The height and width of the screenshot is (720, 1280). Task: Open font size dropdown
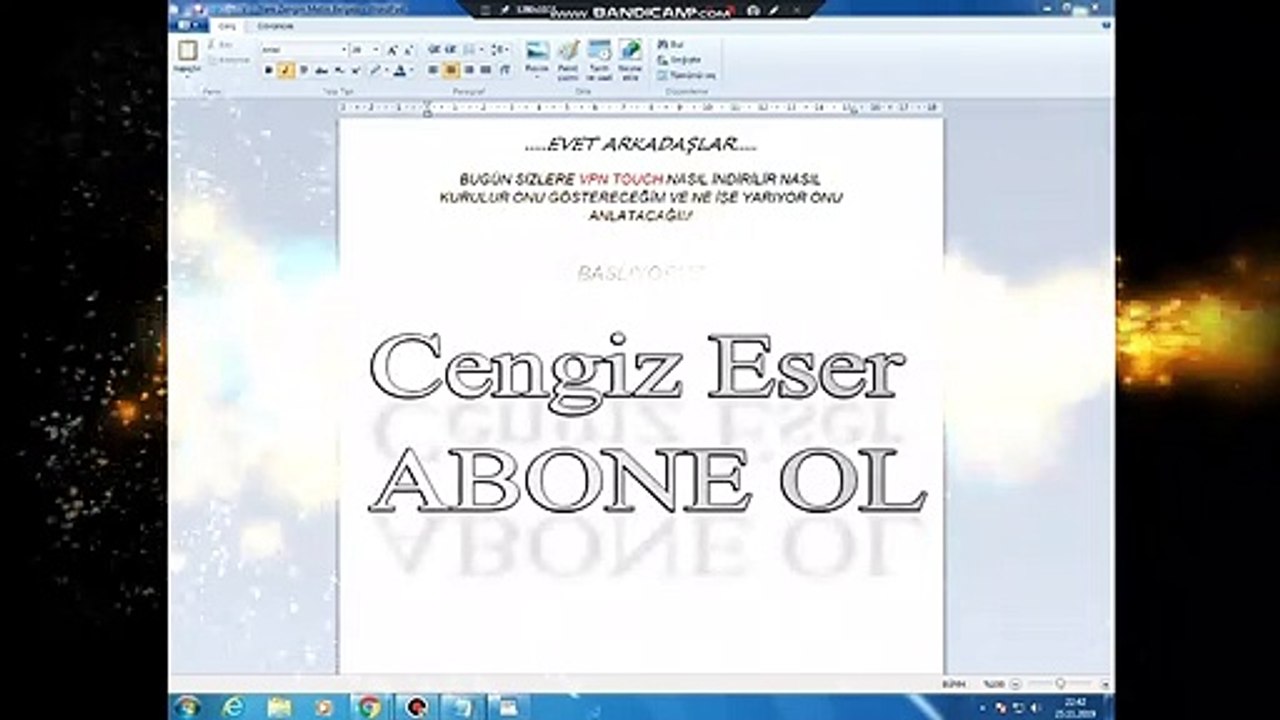click(x=377, y=49)
